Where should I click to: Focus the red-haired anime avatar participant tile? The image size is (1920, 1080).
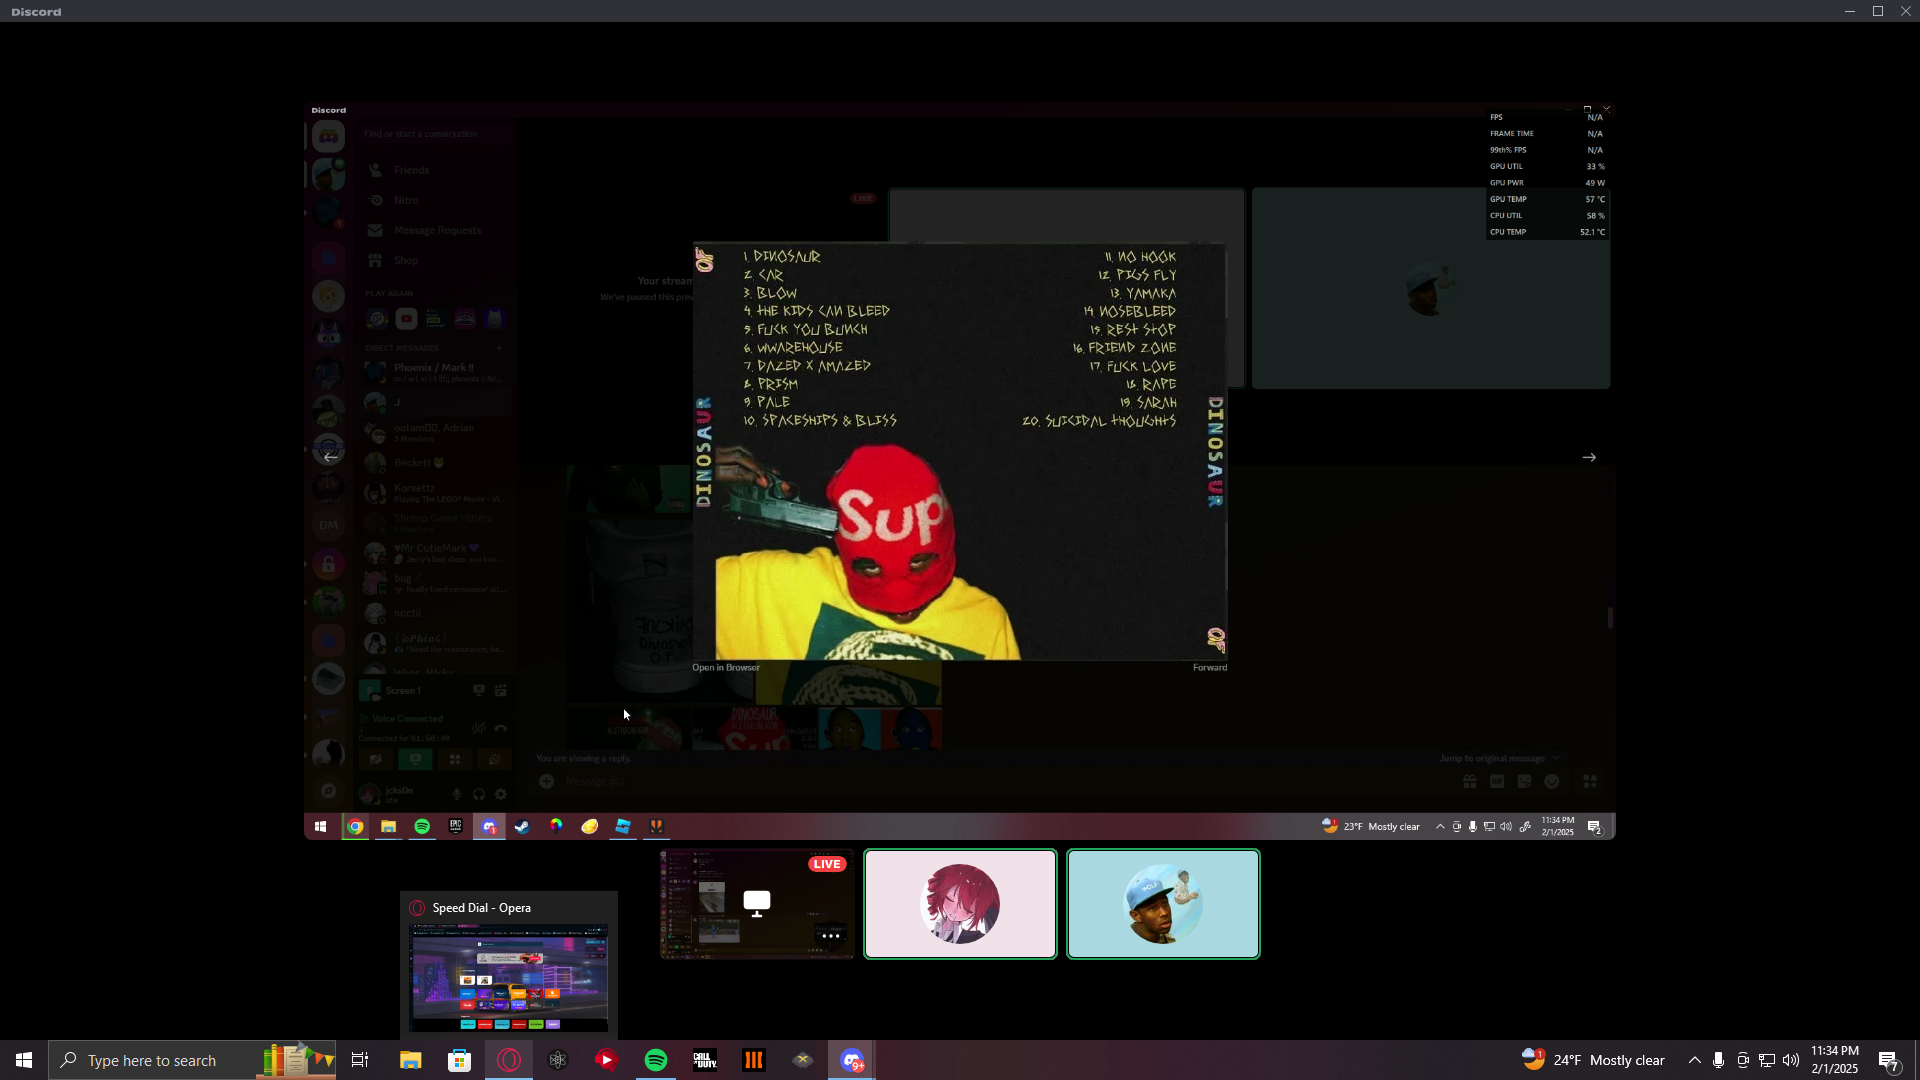960,904
